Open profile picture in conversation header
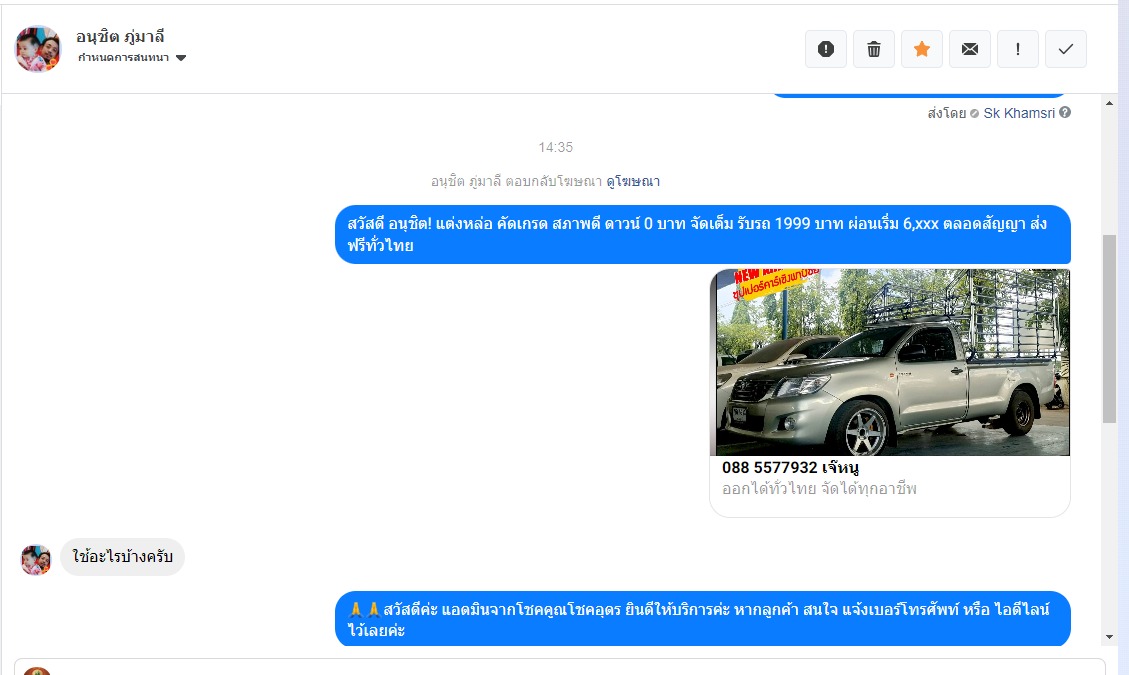The height and width of the screenshot is (675, 1129). 38,49
